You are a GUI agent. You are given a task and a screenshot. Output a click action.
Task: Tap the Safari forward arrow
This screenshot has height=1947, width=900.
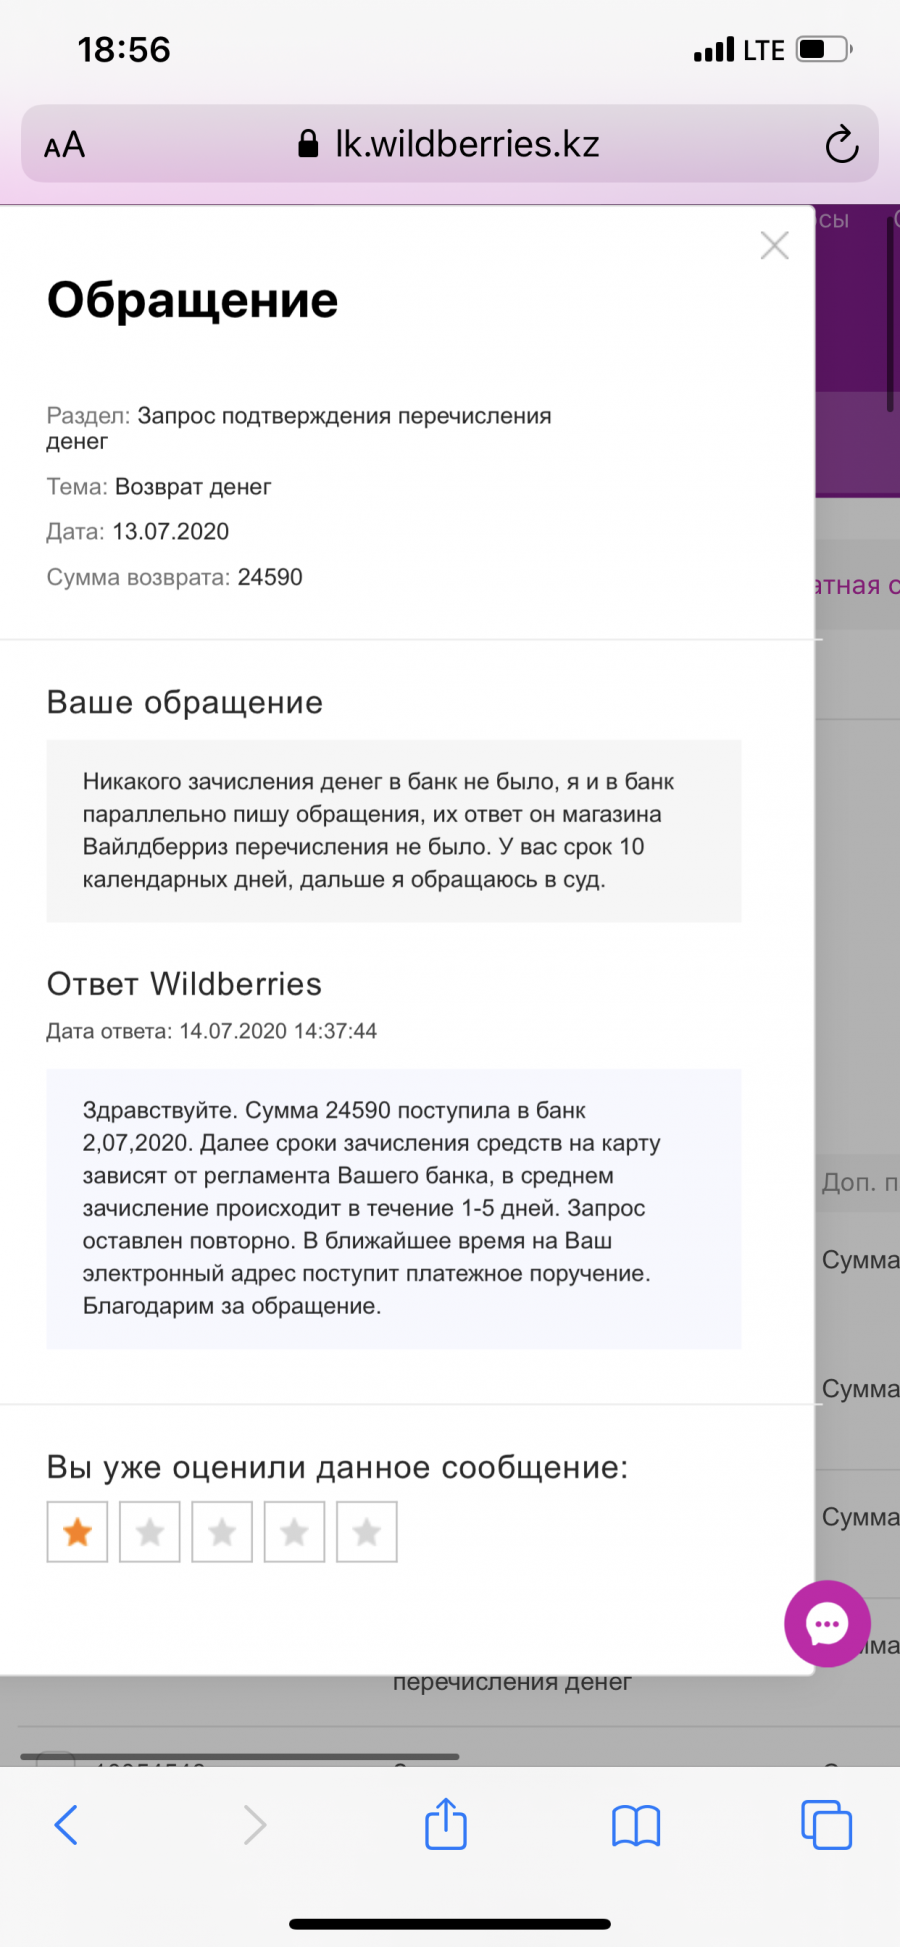pos(255,1825)
